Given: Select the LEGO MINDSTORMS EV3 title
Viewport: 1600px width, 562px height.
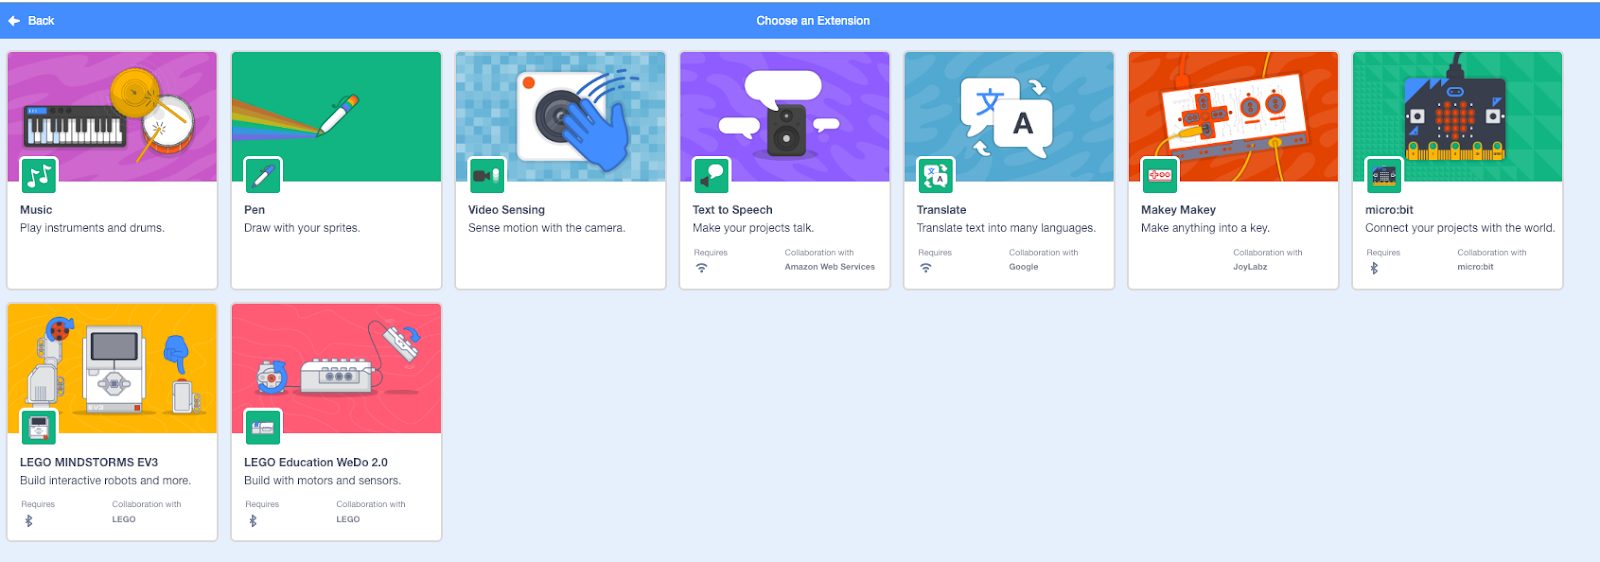Looking at the screenshot, I should (x=89, y=462).
